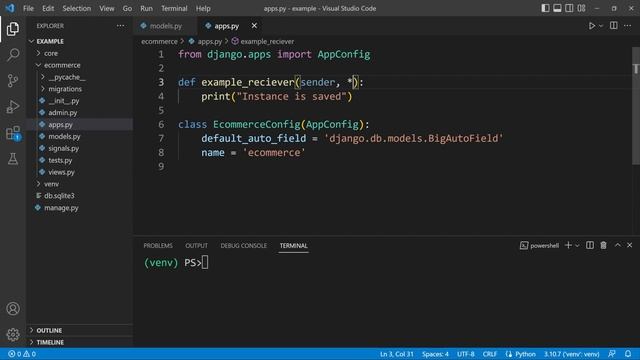Switch to the models.py tab
The image size is (640, 360).
166,26
